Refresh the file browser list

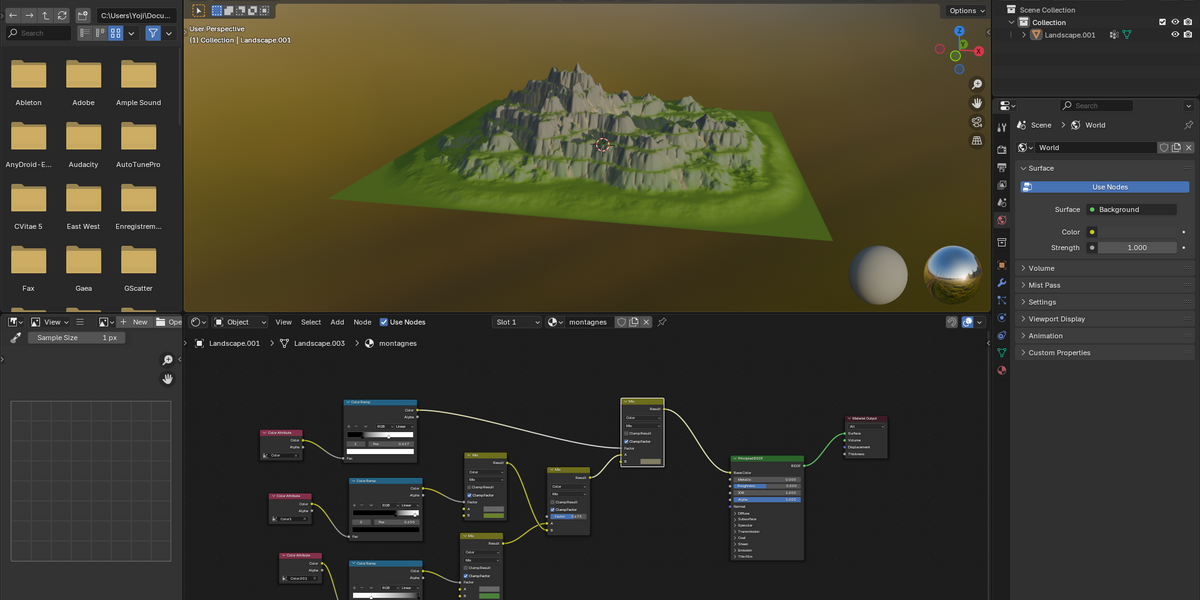pyautogui.click(x=62, y=16)
